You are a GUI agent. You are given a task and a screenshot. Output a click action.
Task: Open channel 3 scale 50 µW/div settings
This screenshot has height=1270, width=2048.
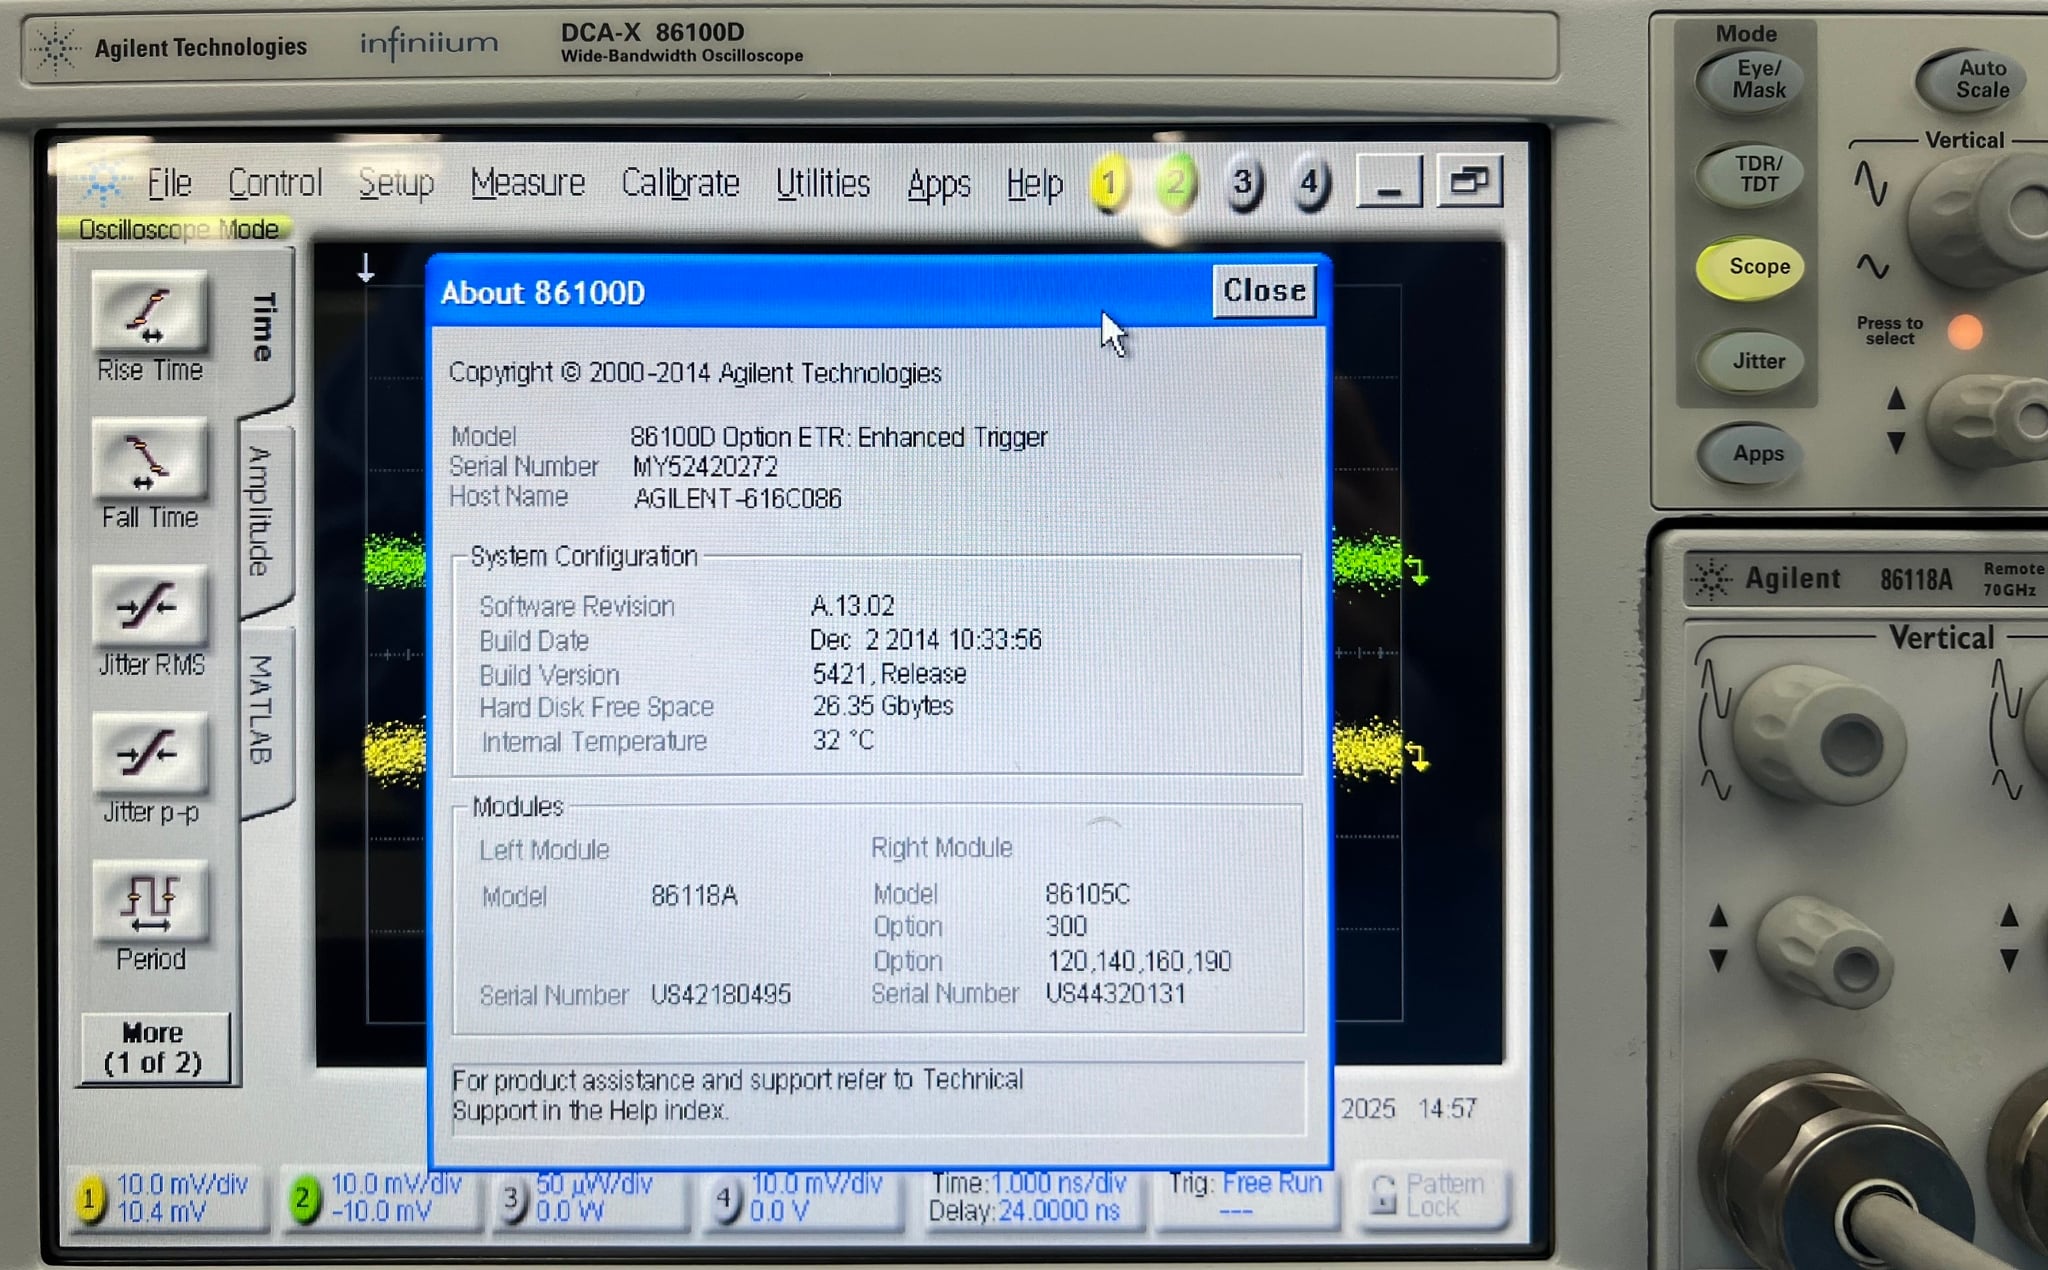click(592, 1198)
